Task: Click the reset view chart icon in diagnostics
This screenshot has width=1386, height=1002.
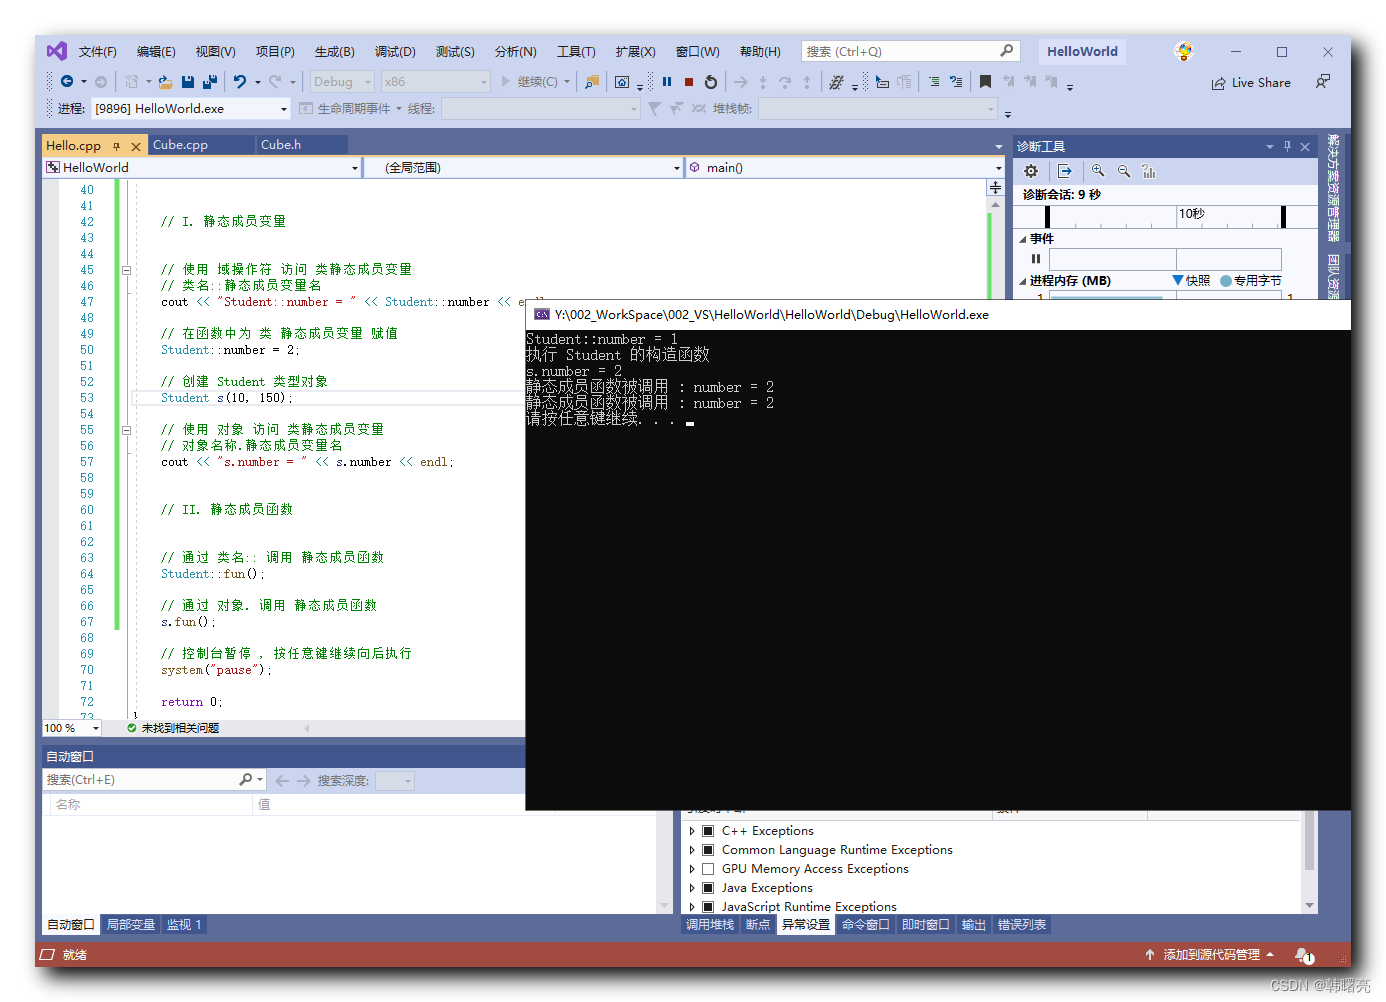Action: pyautogui.click(x=1149, y=171)
